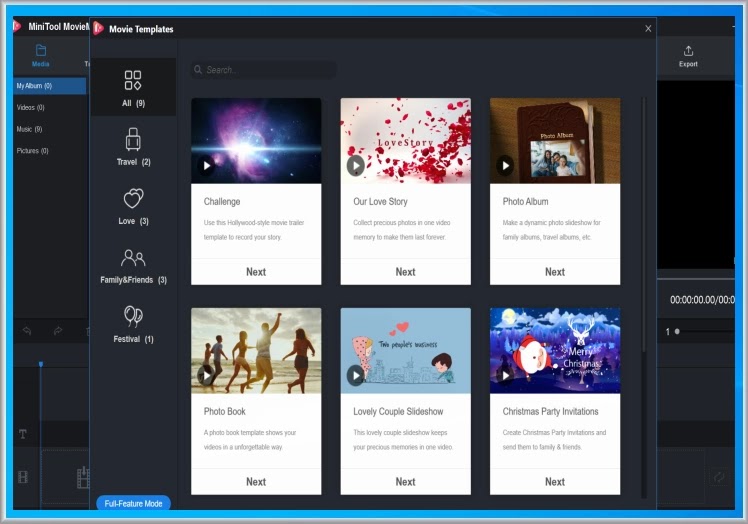
Task: Click Next under Our Love Story
Action: [x=405, y=272]
